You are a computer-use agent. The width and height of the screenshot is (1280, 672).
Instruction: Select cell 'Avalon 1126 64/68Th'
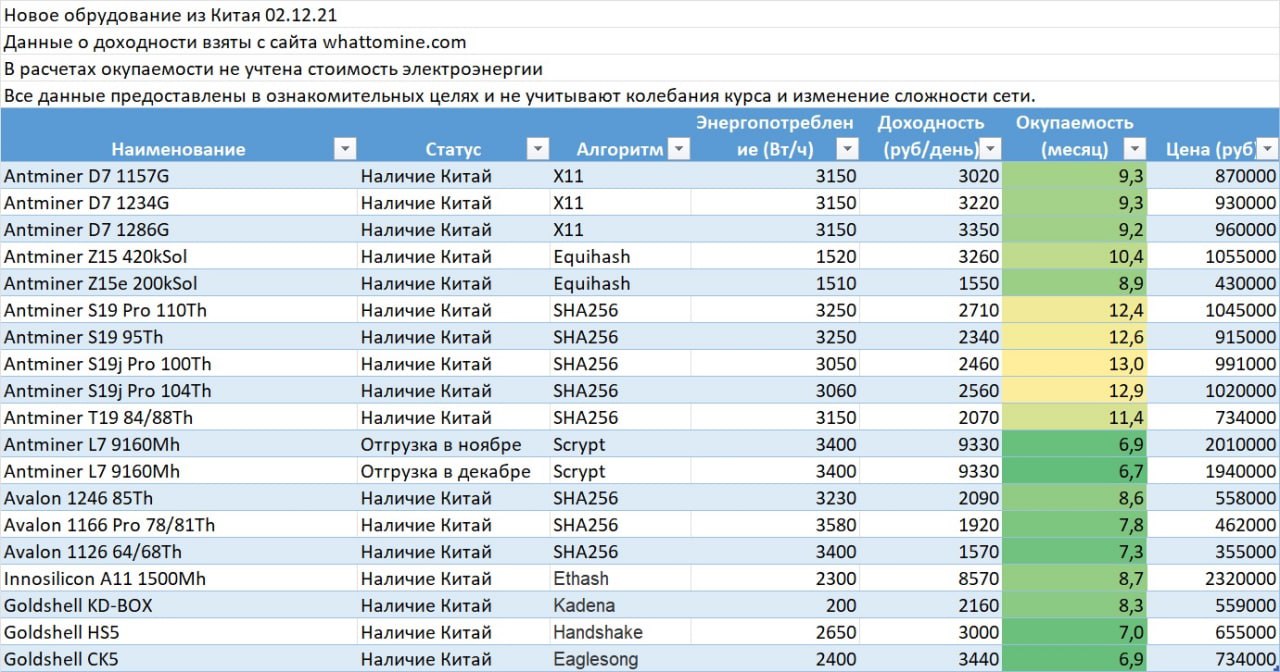point(179,552)
